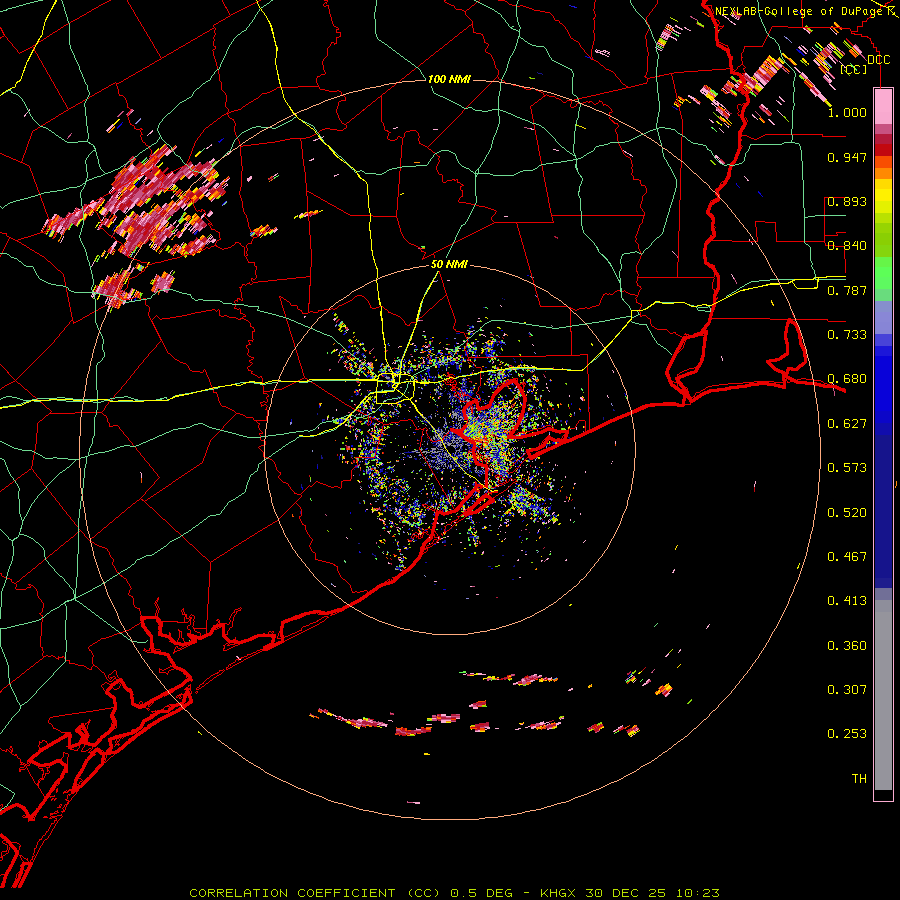Click the gray low-value color bar segment
Screen dimensions: 900x900
[x=883, y=695]
